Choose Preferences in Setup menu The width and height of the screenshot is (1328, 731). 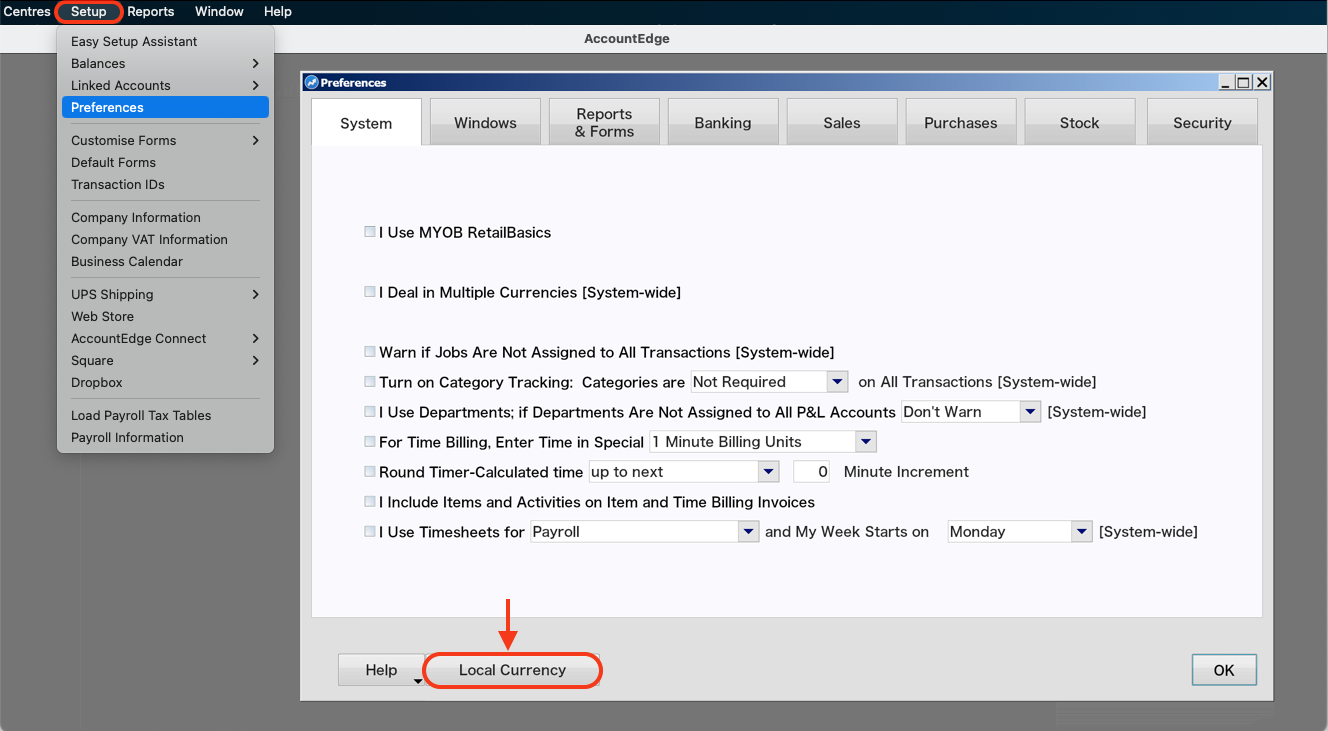(x=165, y=107)
